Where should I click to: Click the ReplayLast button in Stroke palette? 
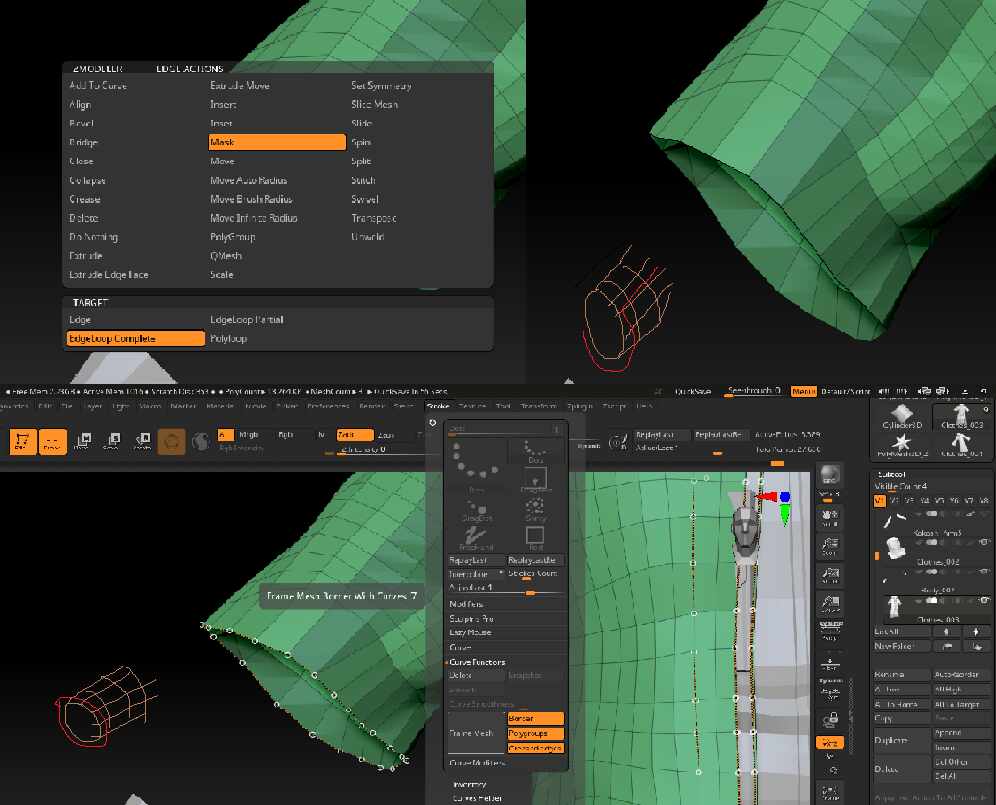point(476,560)
